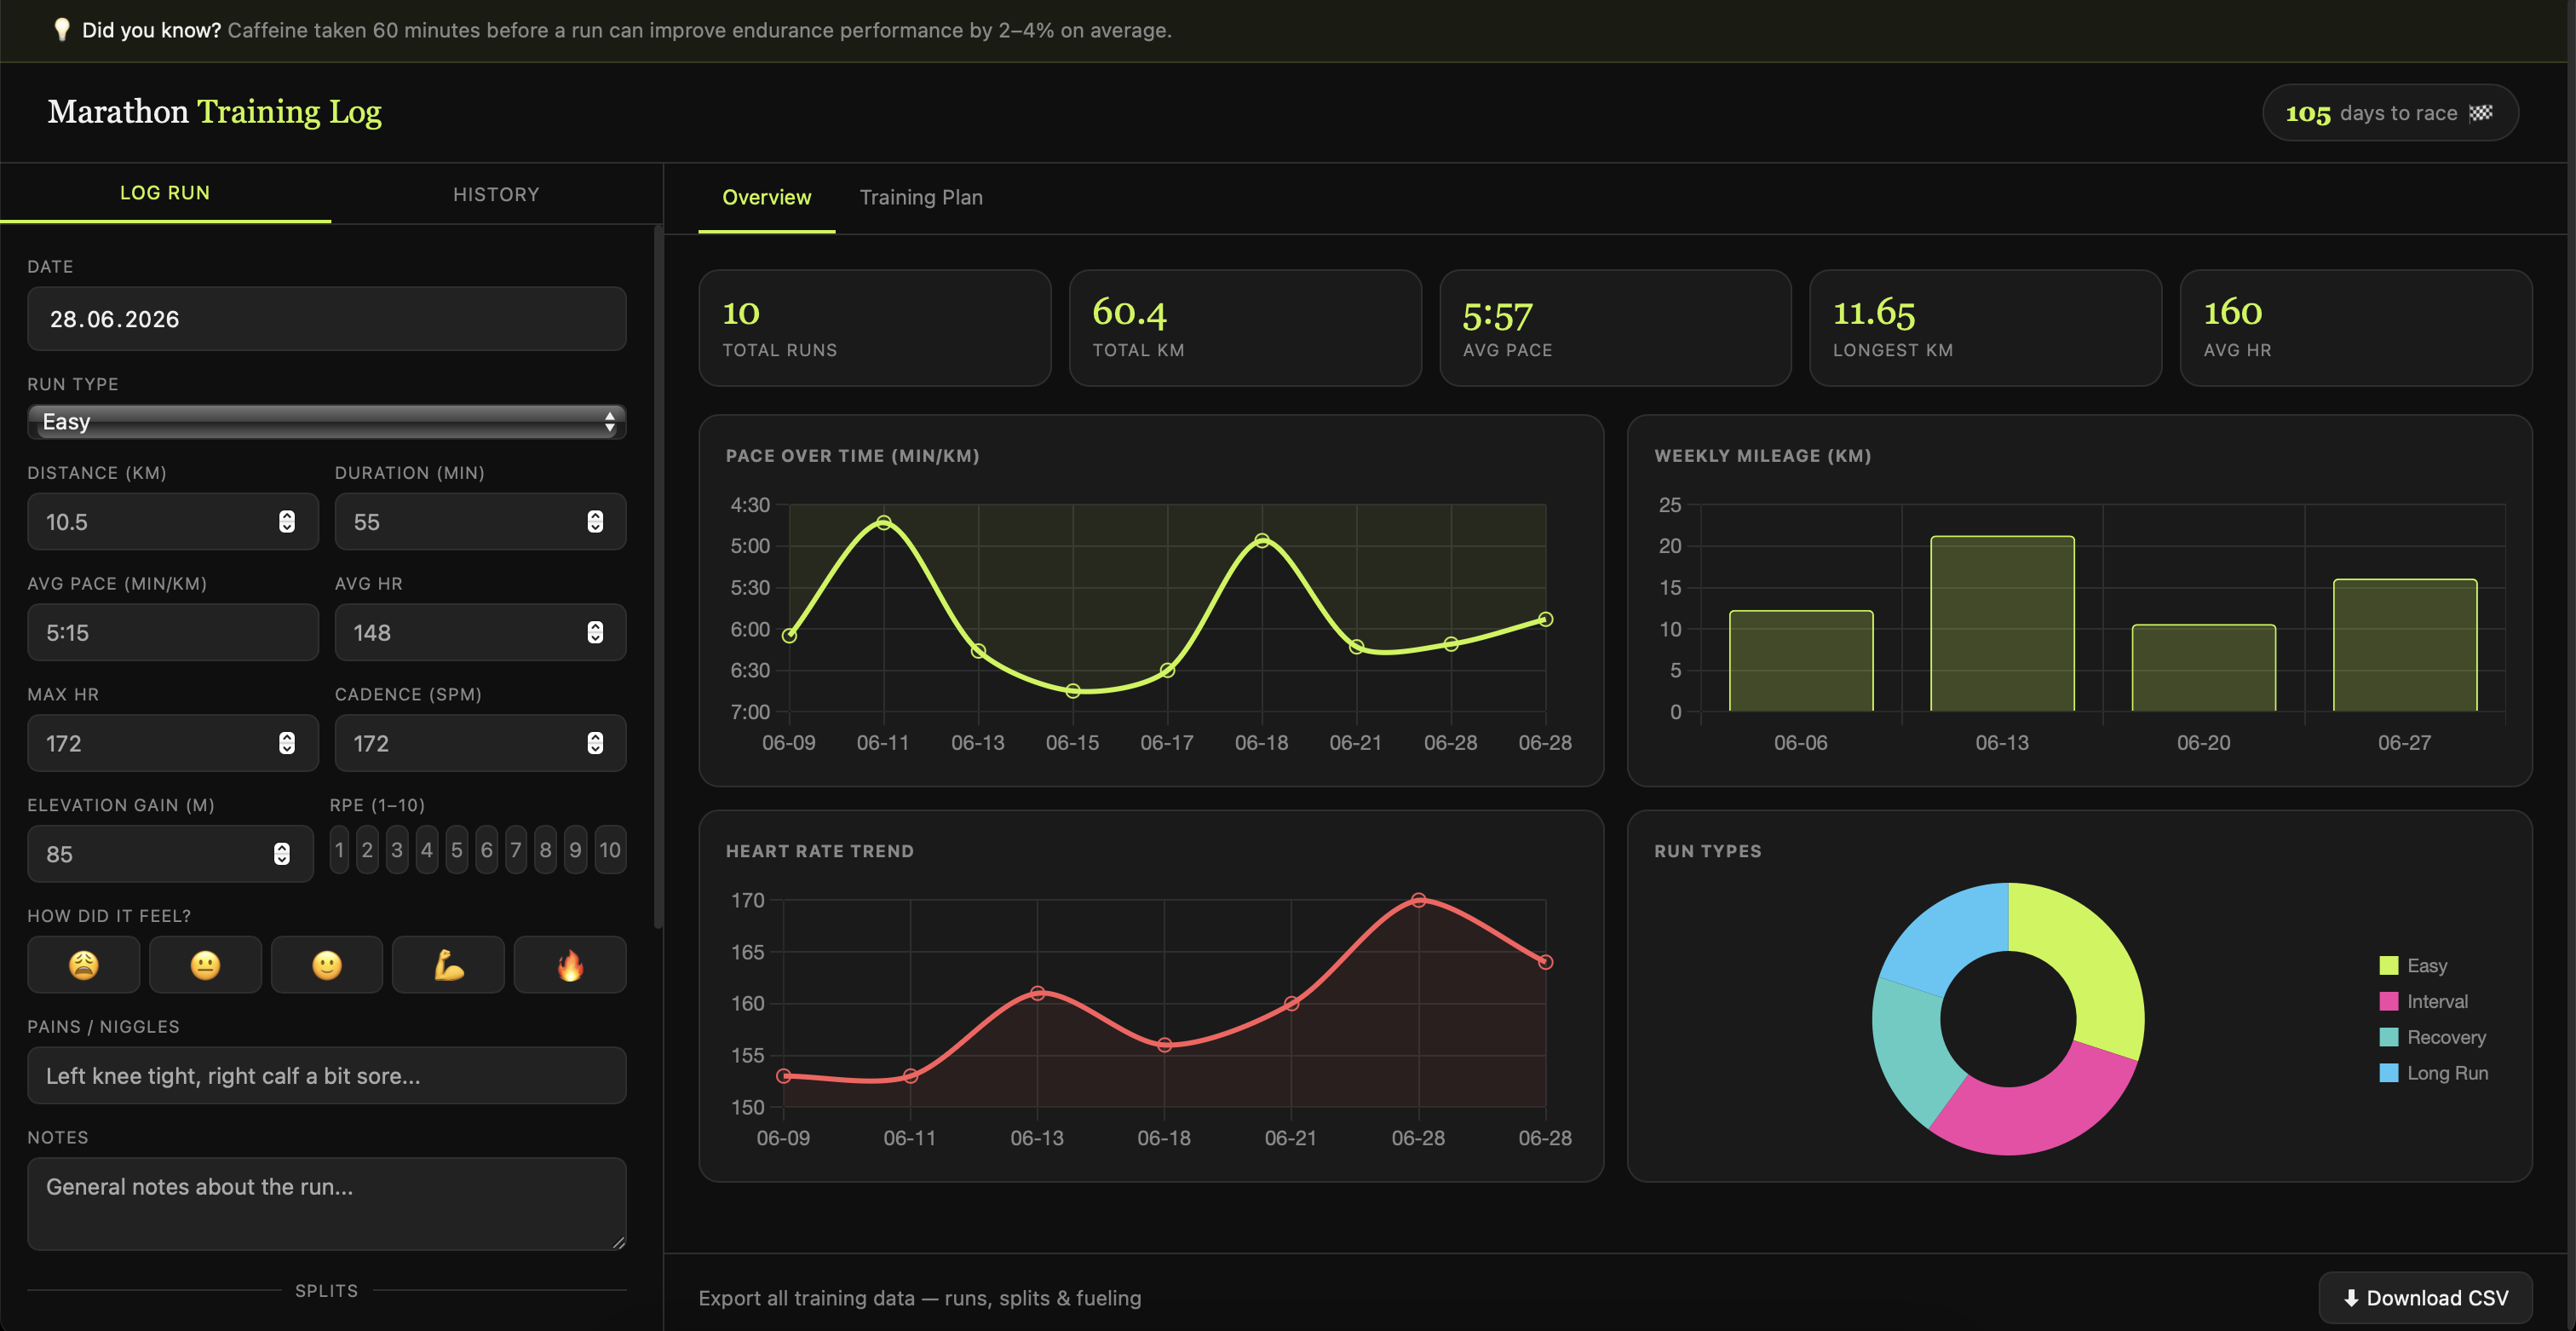Image resolution: width=2576 pixels, height=1331 pixels.
Task: Open the Training Plan tab
Action: pyautogui.click(x=921, y=198)
